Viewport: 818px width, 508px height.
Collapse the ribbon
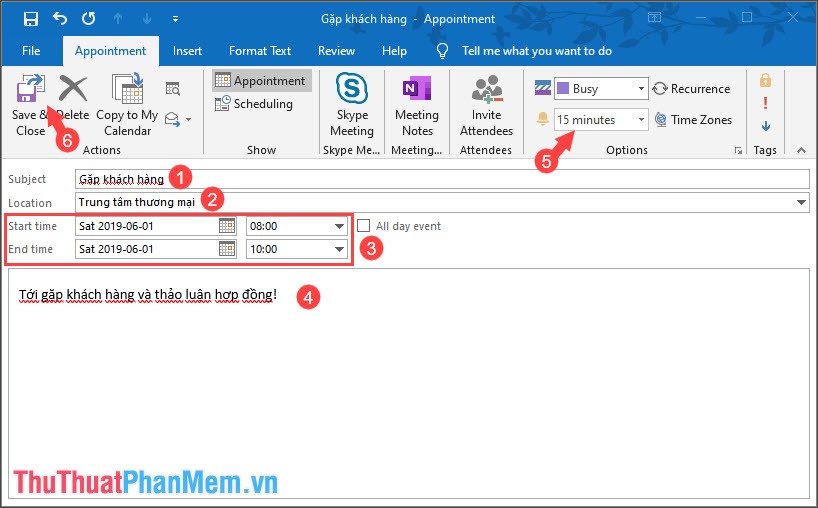801,150
